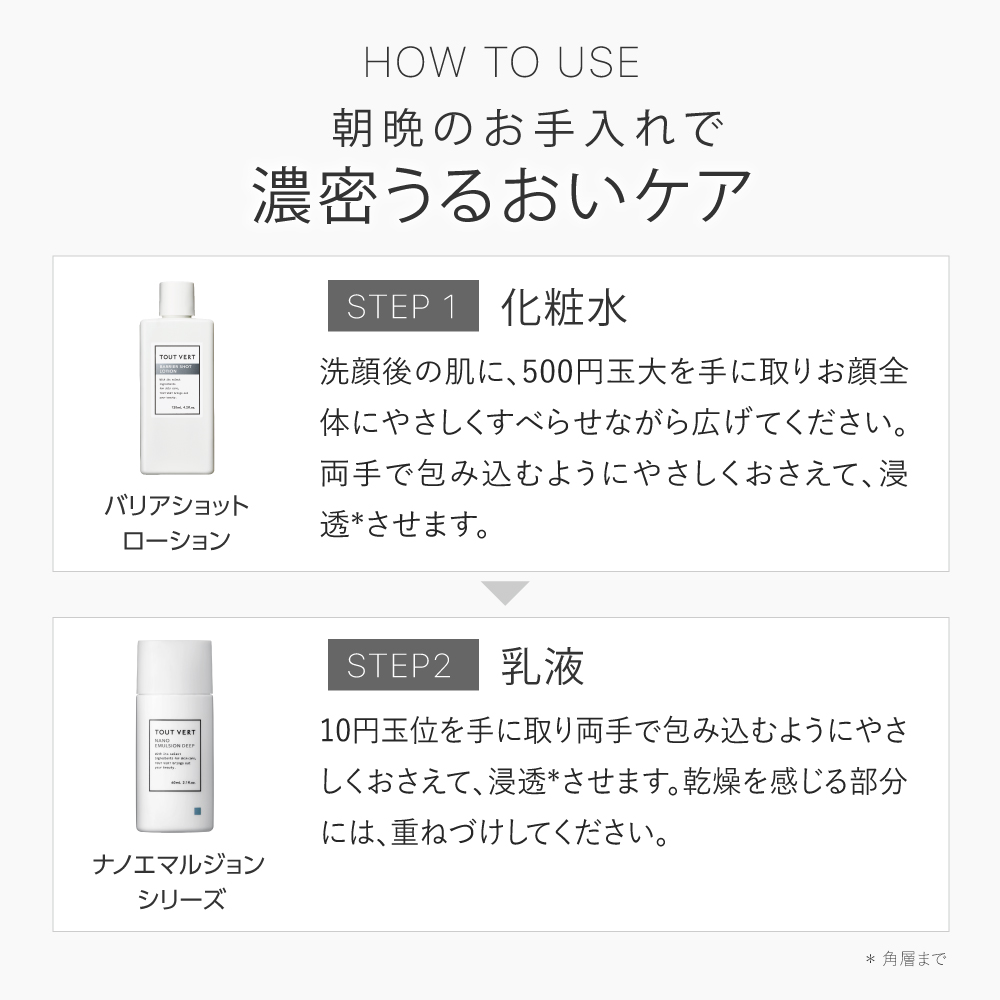Select the STEP2 badge
The height and width of the screenshot is (1000, 1000).
click(x=403, y=665)
